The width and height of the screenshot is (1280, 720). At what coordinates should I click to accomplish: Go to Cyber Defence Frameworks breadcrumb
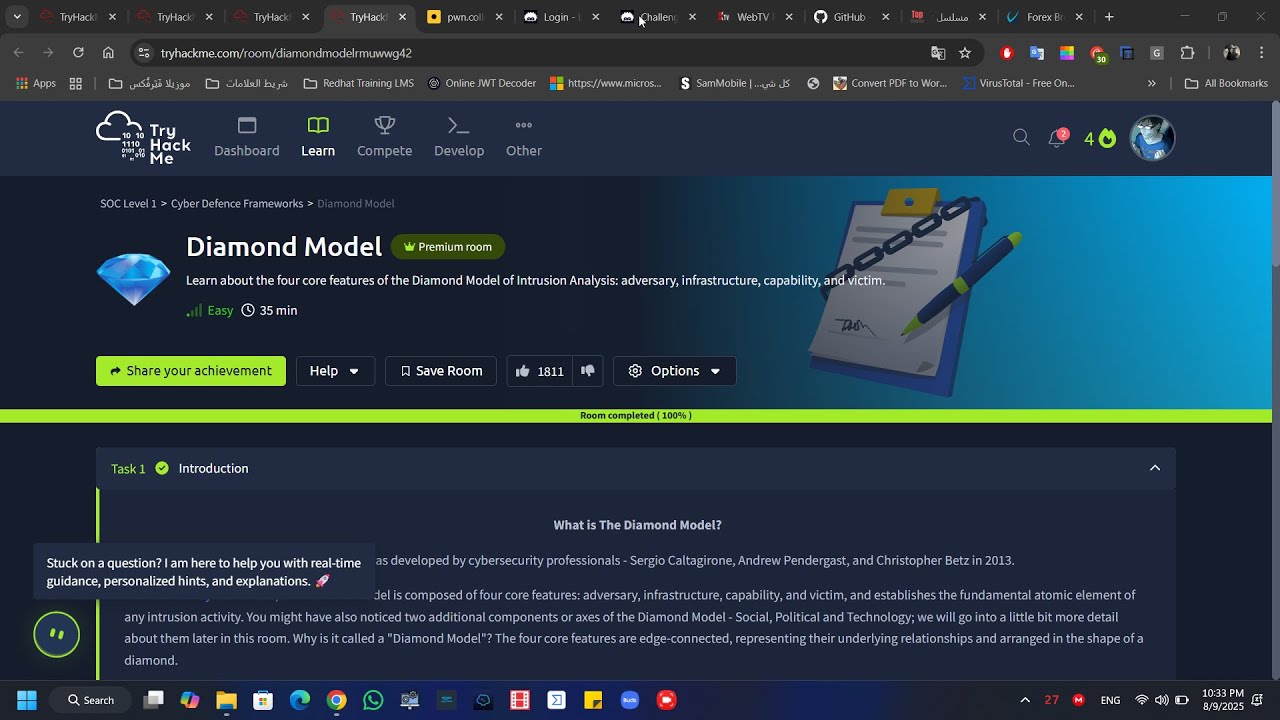[237, 204]
